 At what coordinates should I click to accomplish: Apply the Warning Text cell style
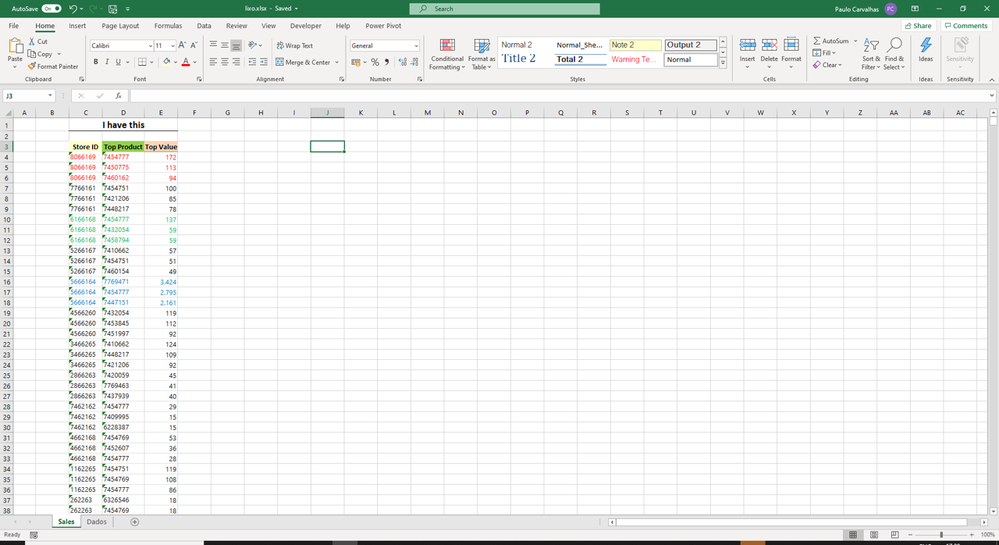click(x=635, y=59)
